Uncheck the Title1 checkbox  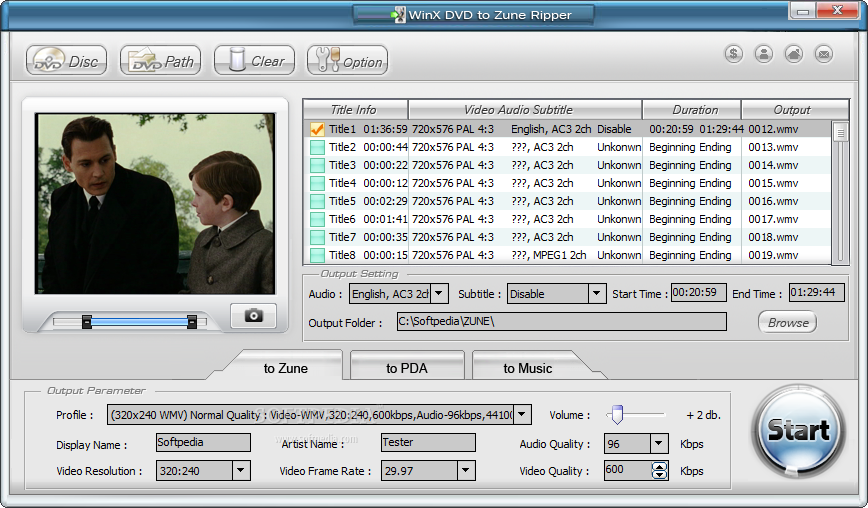317,129
